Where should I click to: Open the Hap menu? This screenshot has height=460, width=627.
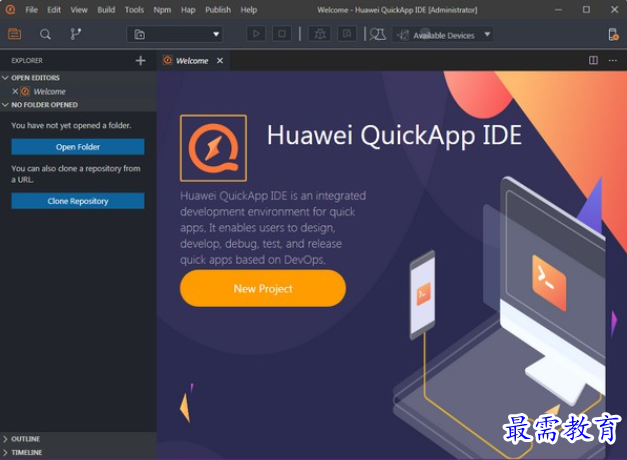188,10
